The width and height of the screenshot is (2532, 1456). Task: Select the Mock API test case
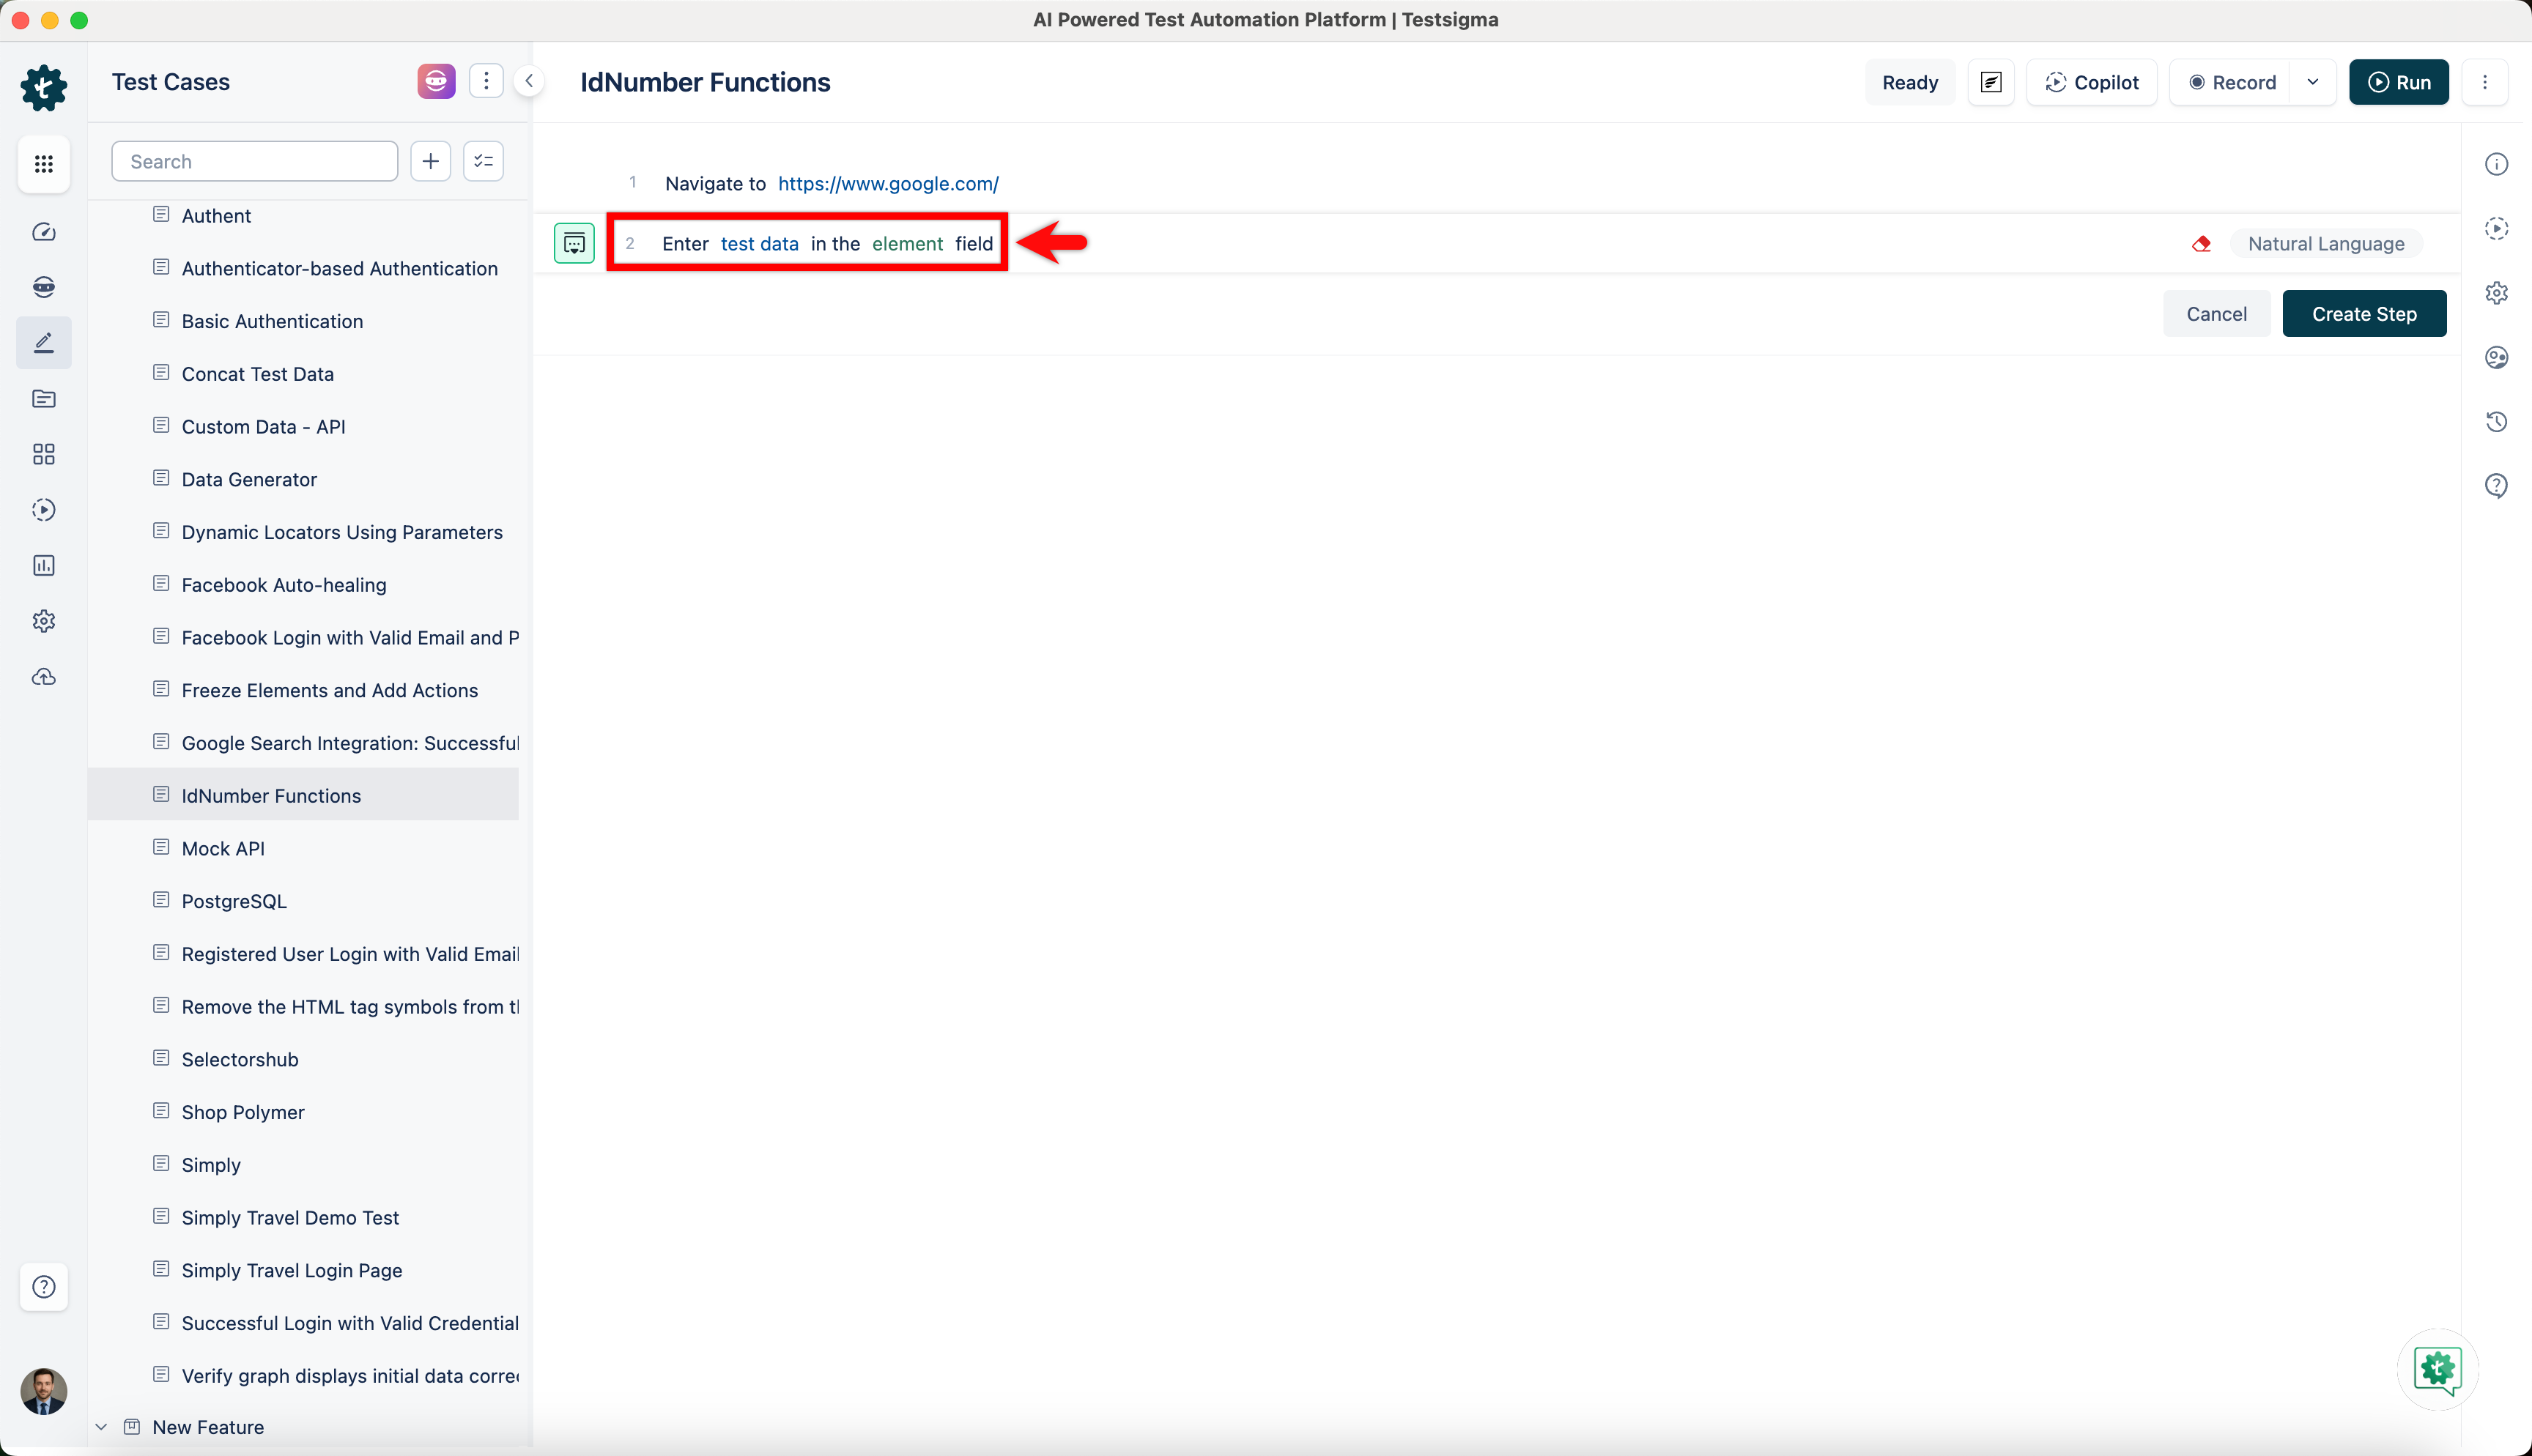pos(223,848)
